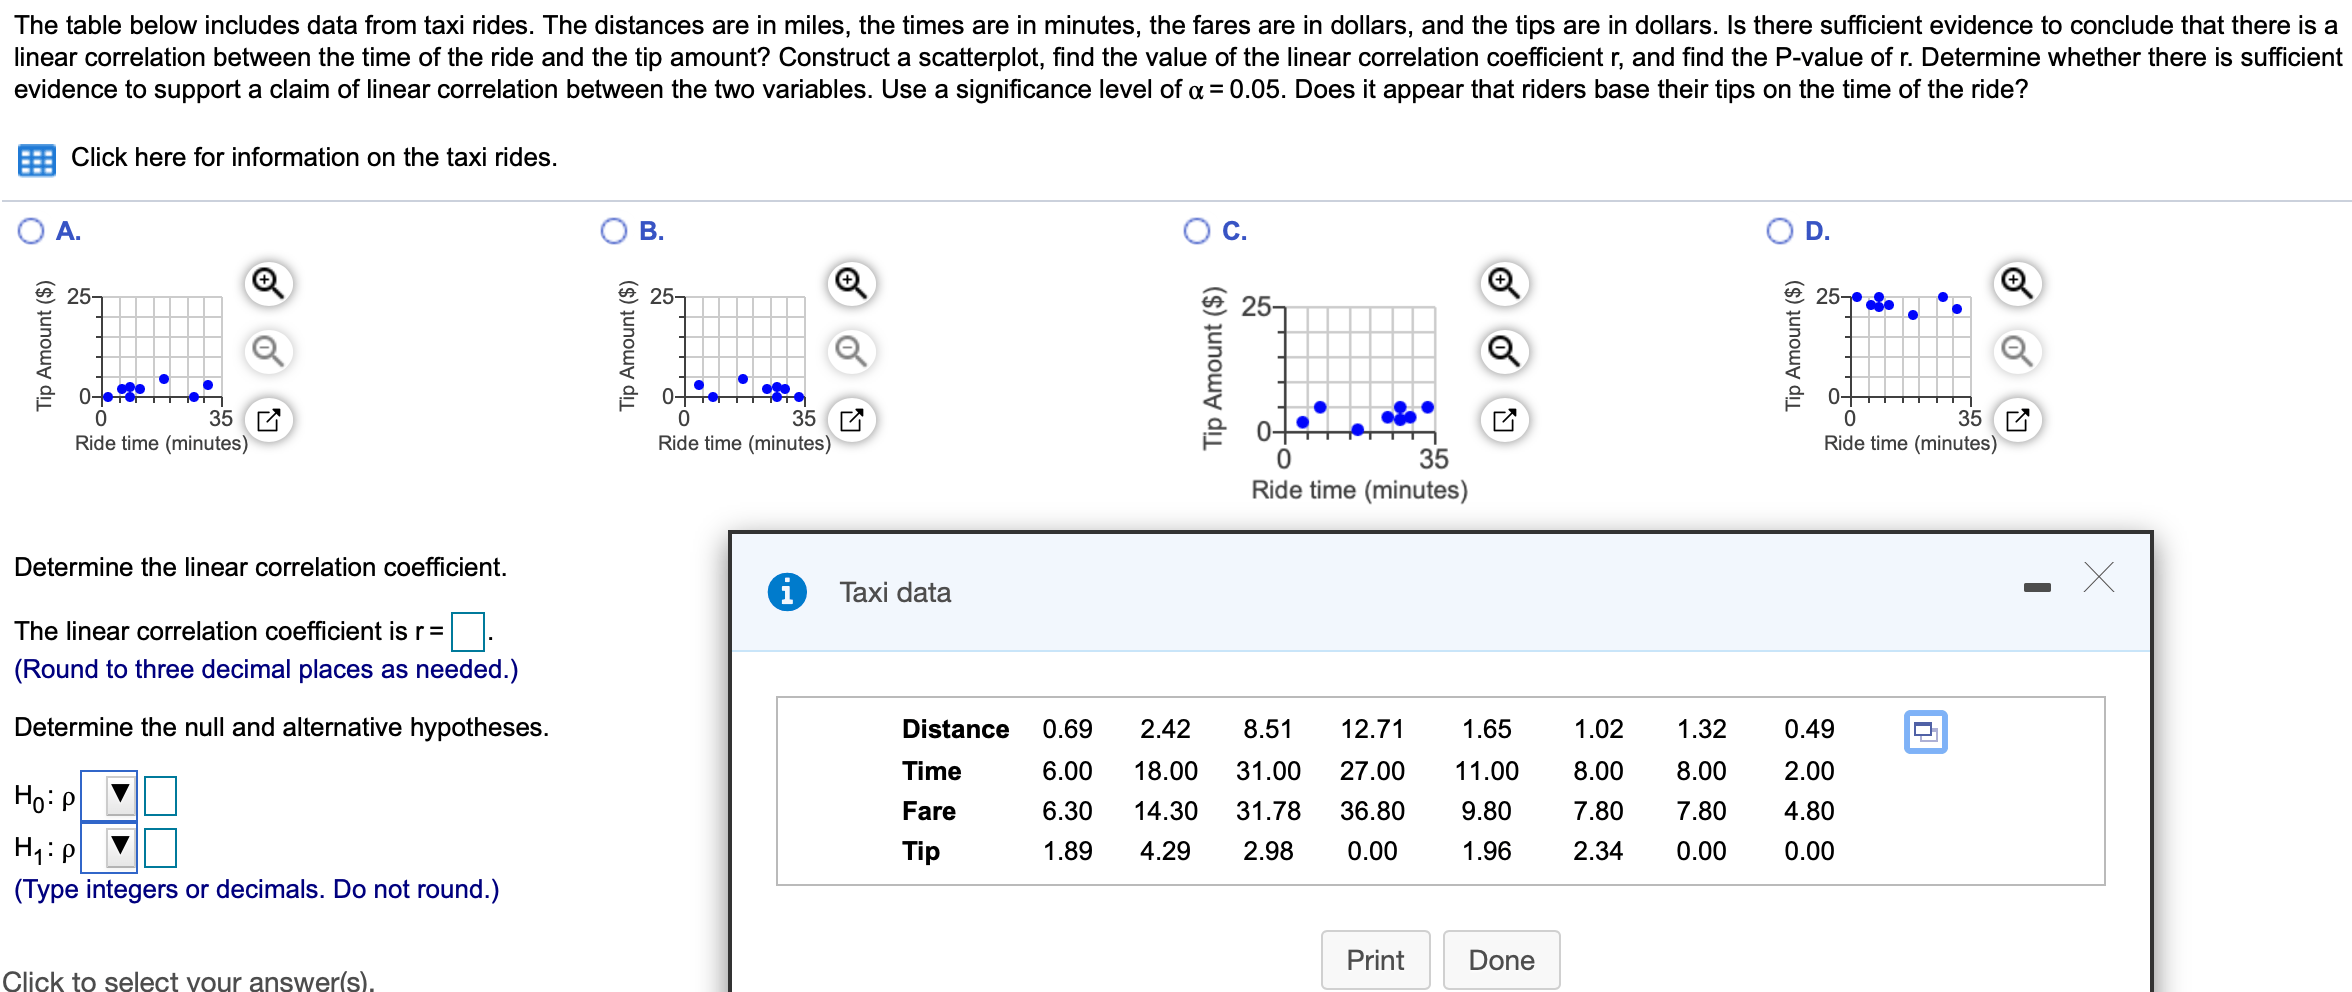Image resolution: width=2352 pixels, height=992 pixels.
Task: Open the H1 comparison dropdown
Action: click(117, 846)
